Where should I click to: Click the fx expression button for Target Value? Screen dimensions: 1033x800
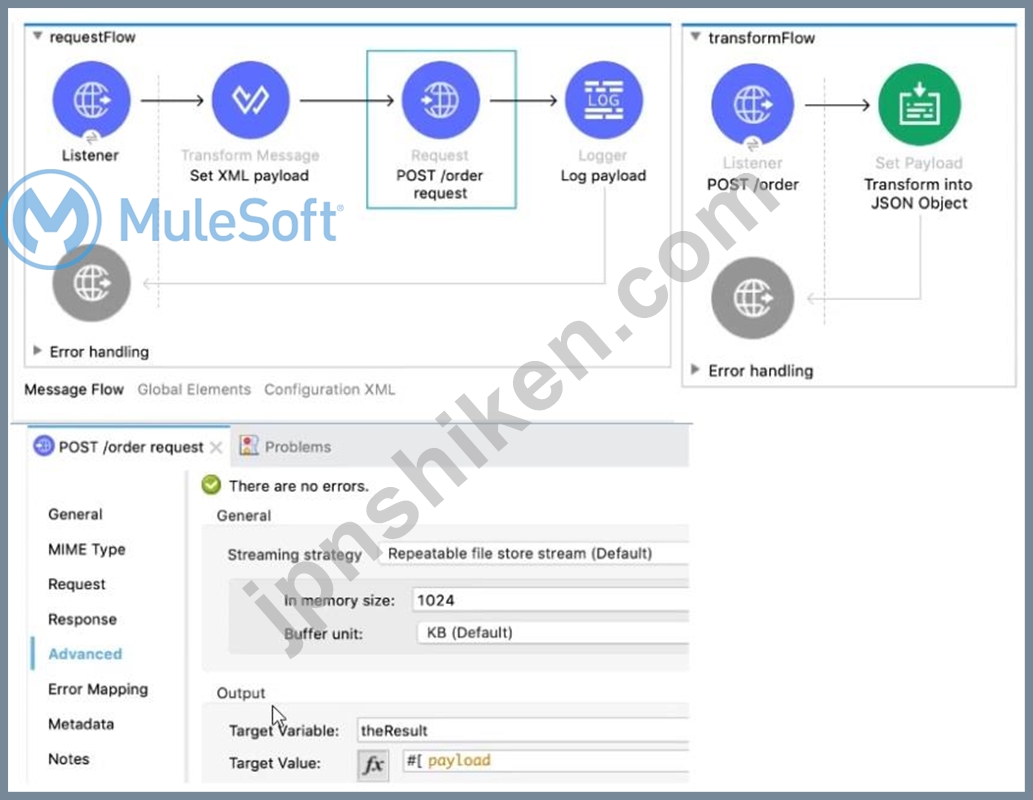373,764
